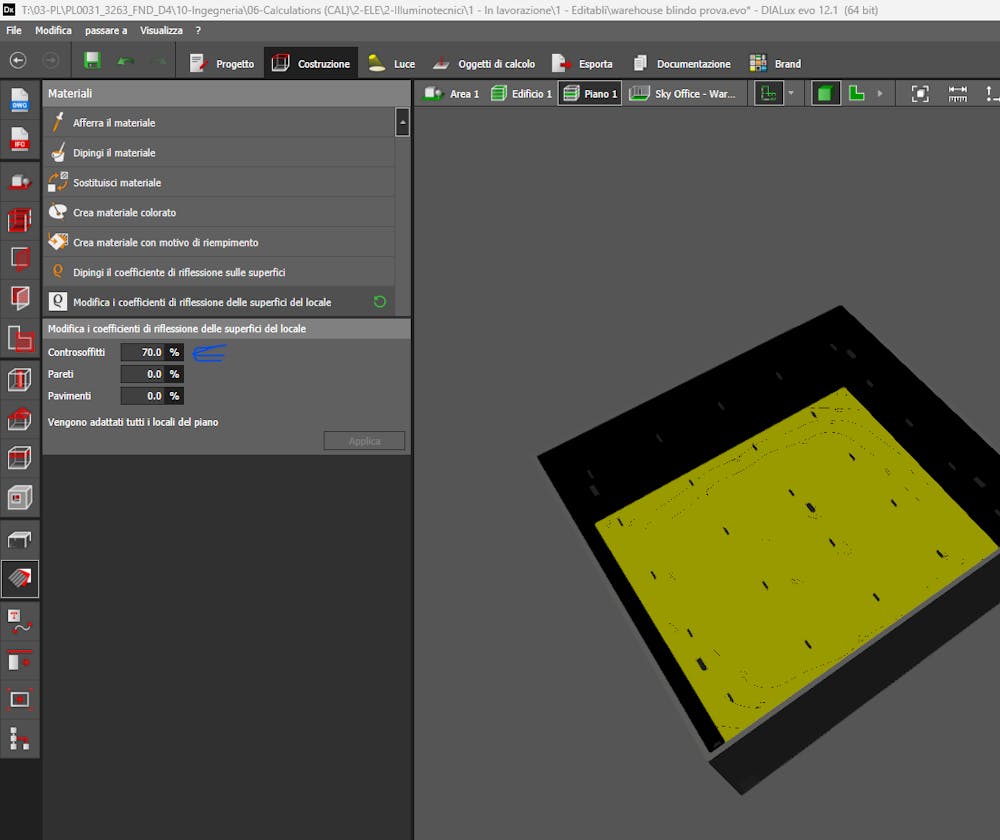Toggle the highlighted materials tool in sidebar
Viewport: 1000px width, 840px height.
(x=20, y=578)
